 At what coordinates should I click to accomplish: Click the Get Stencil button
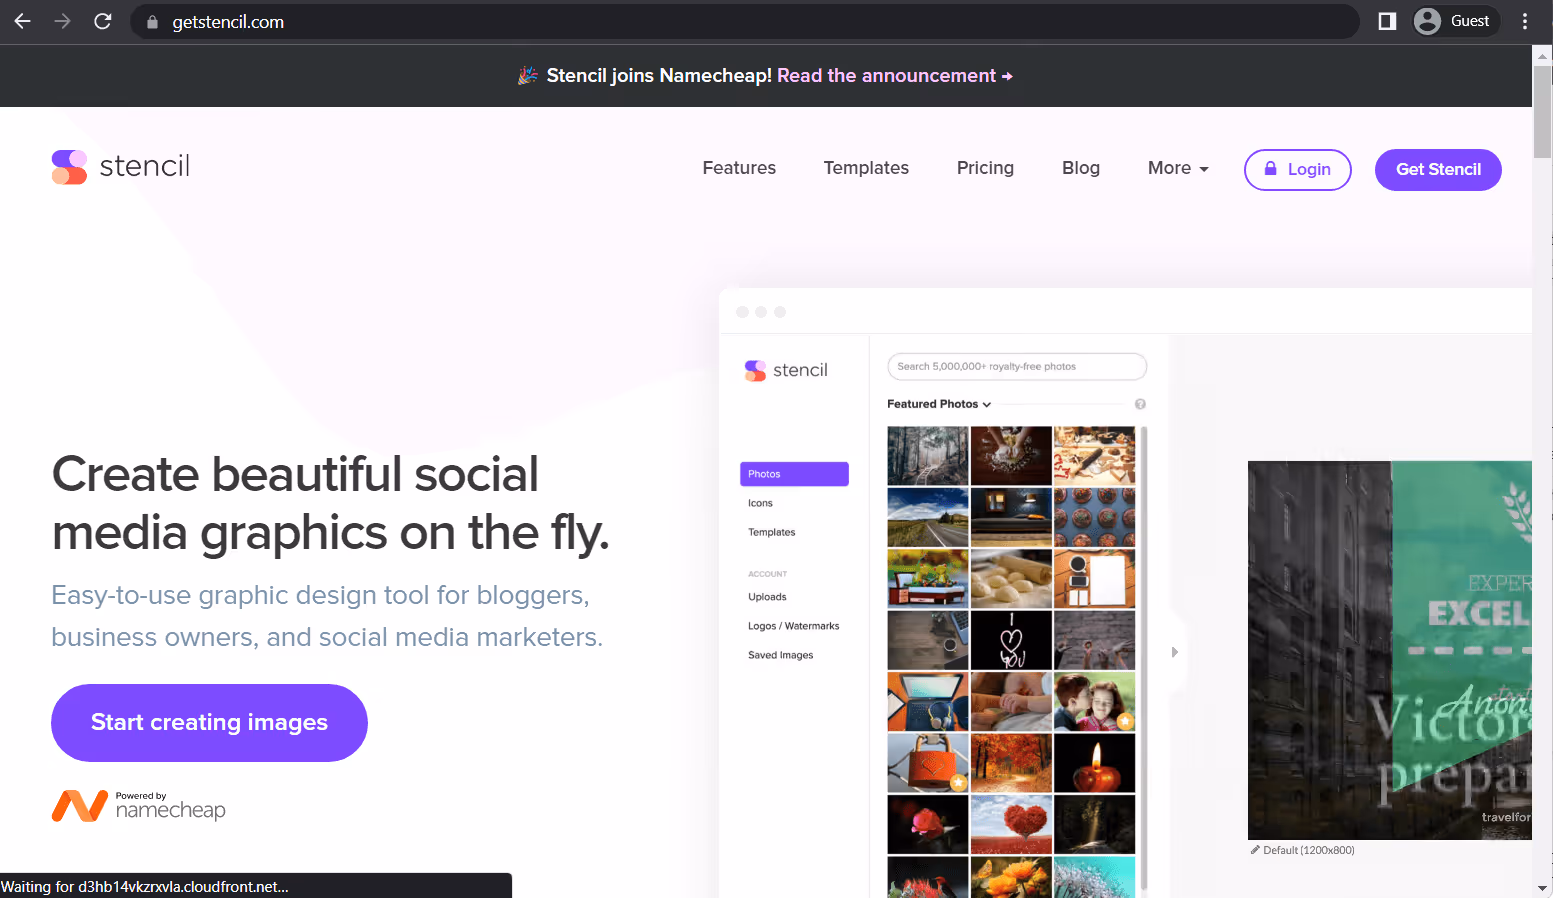(x=1438, y=169)
